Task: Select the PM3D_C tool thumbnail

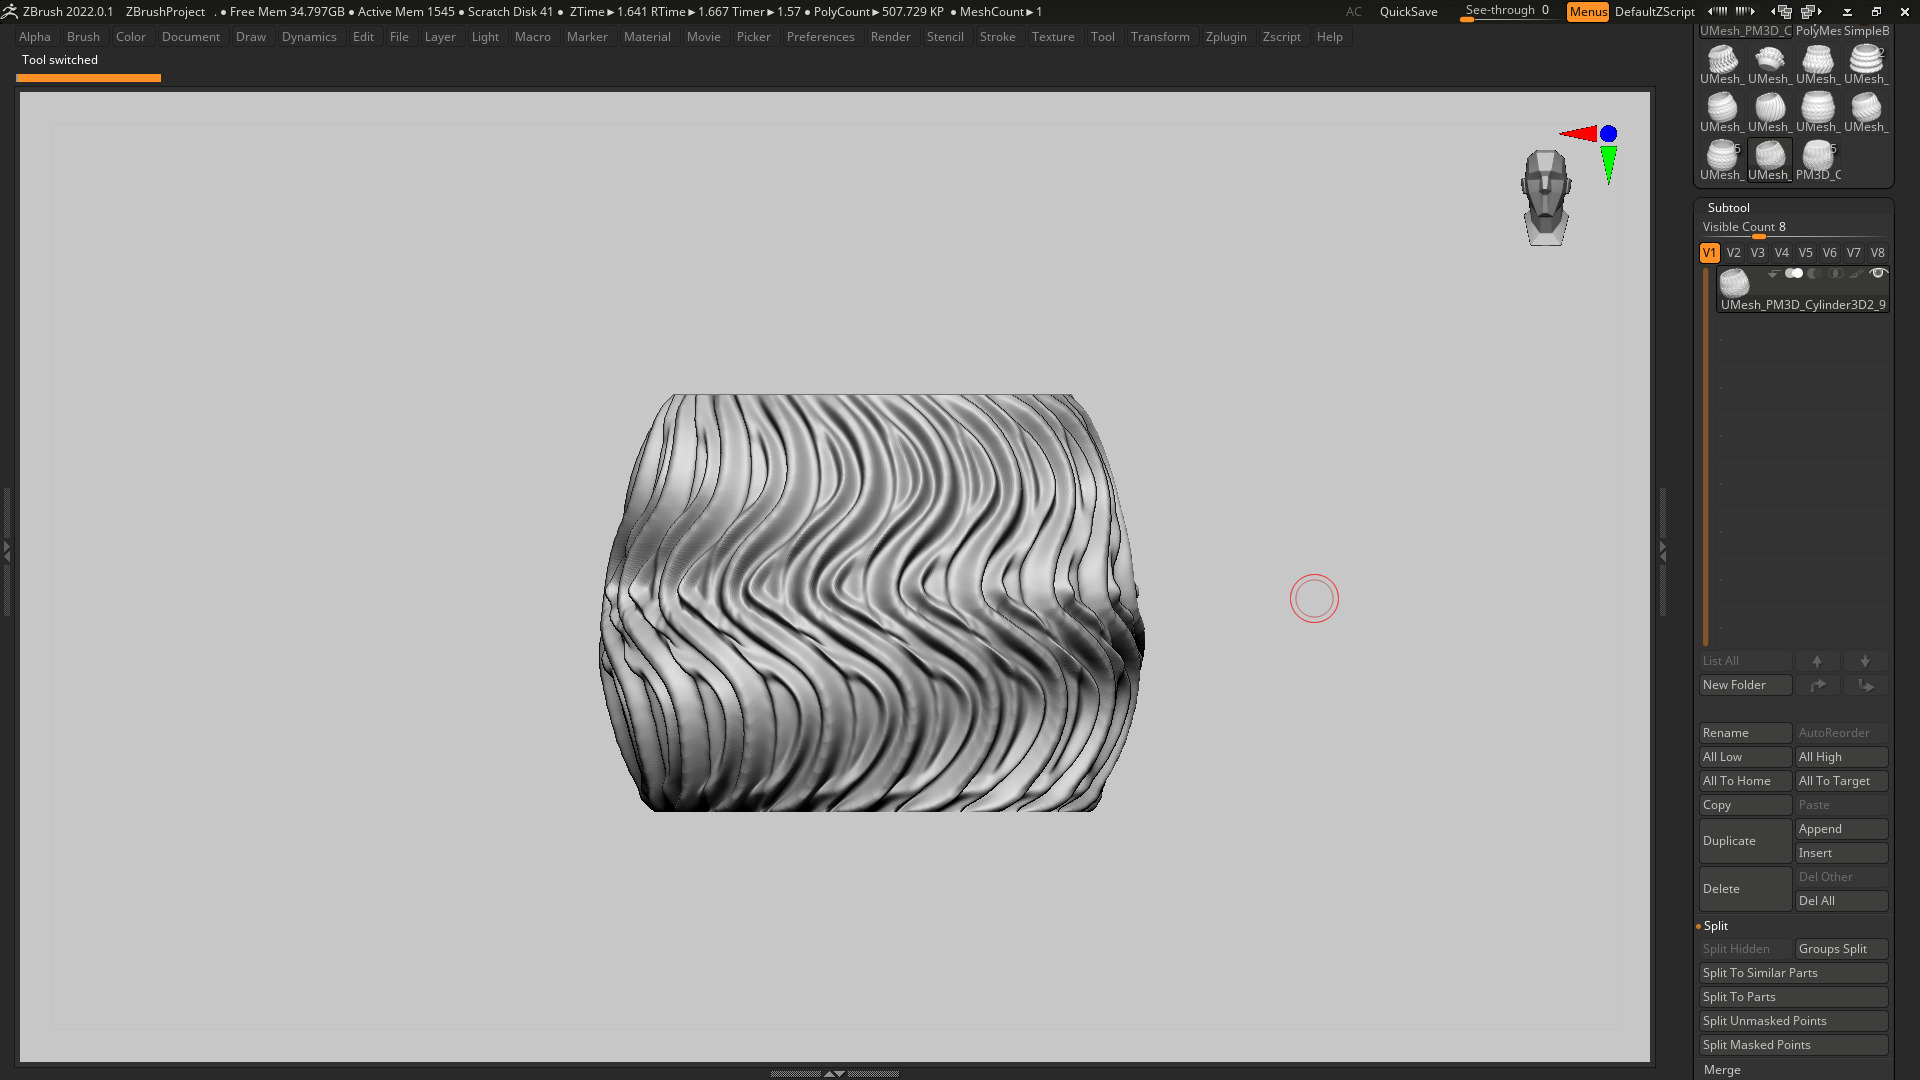Action: 1818,160
